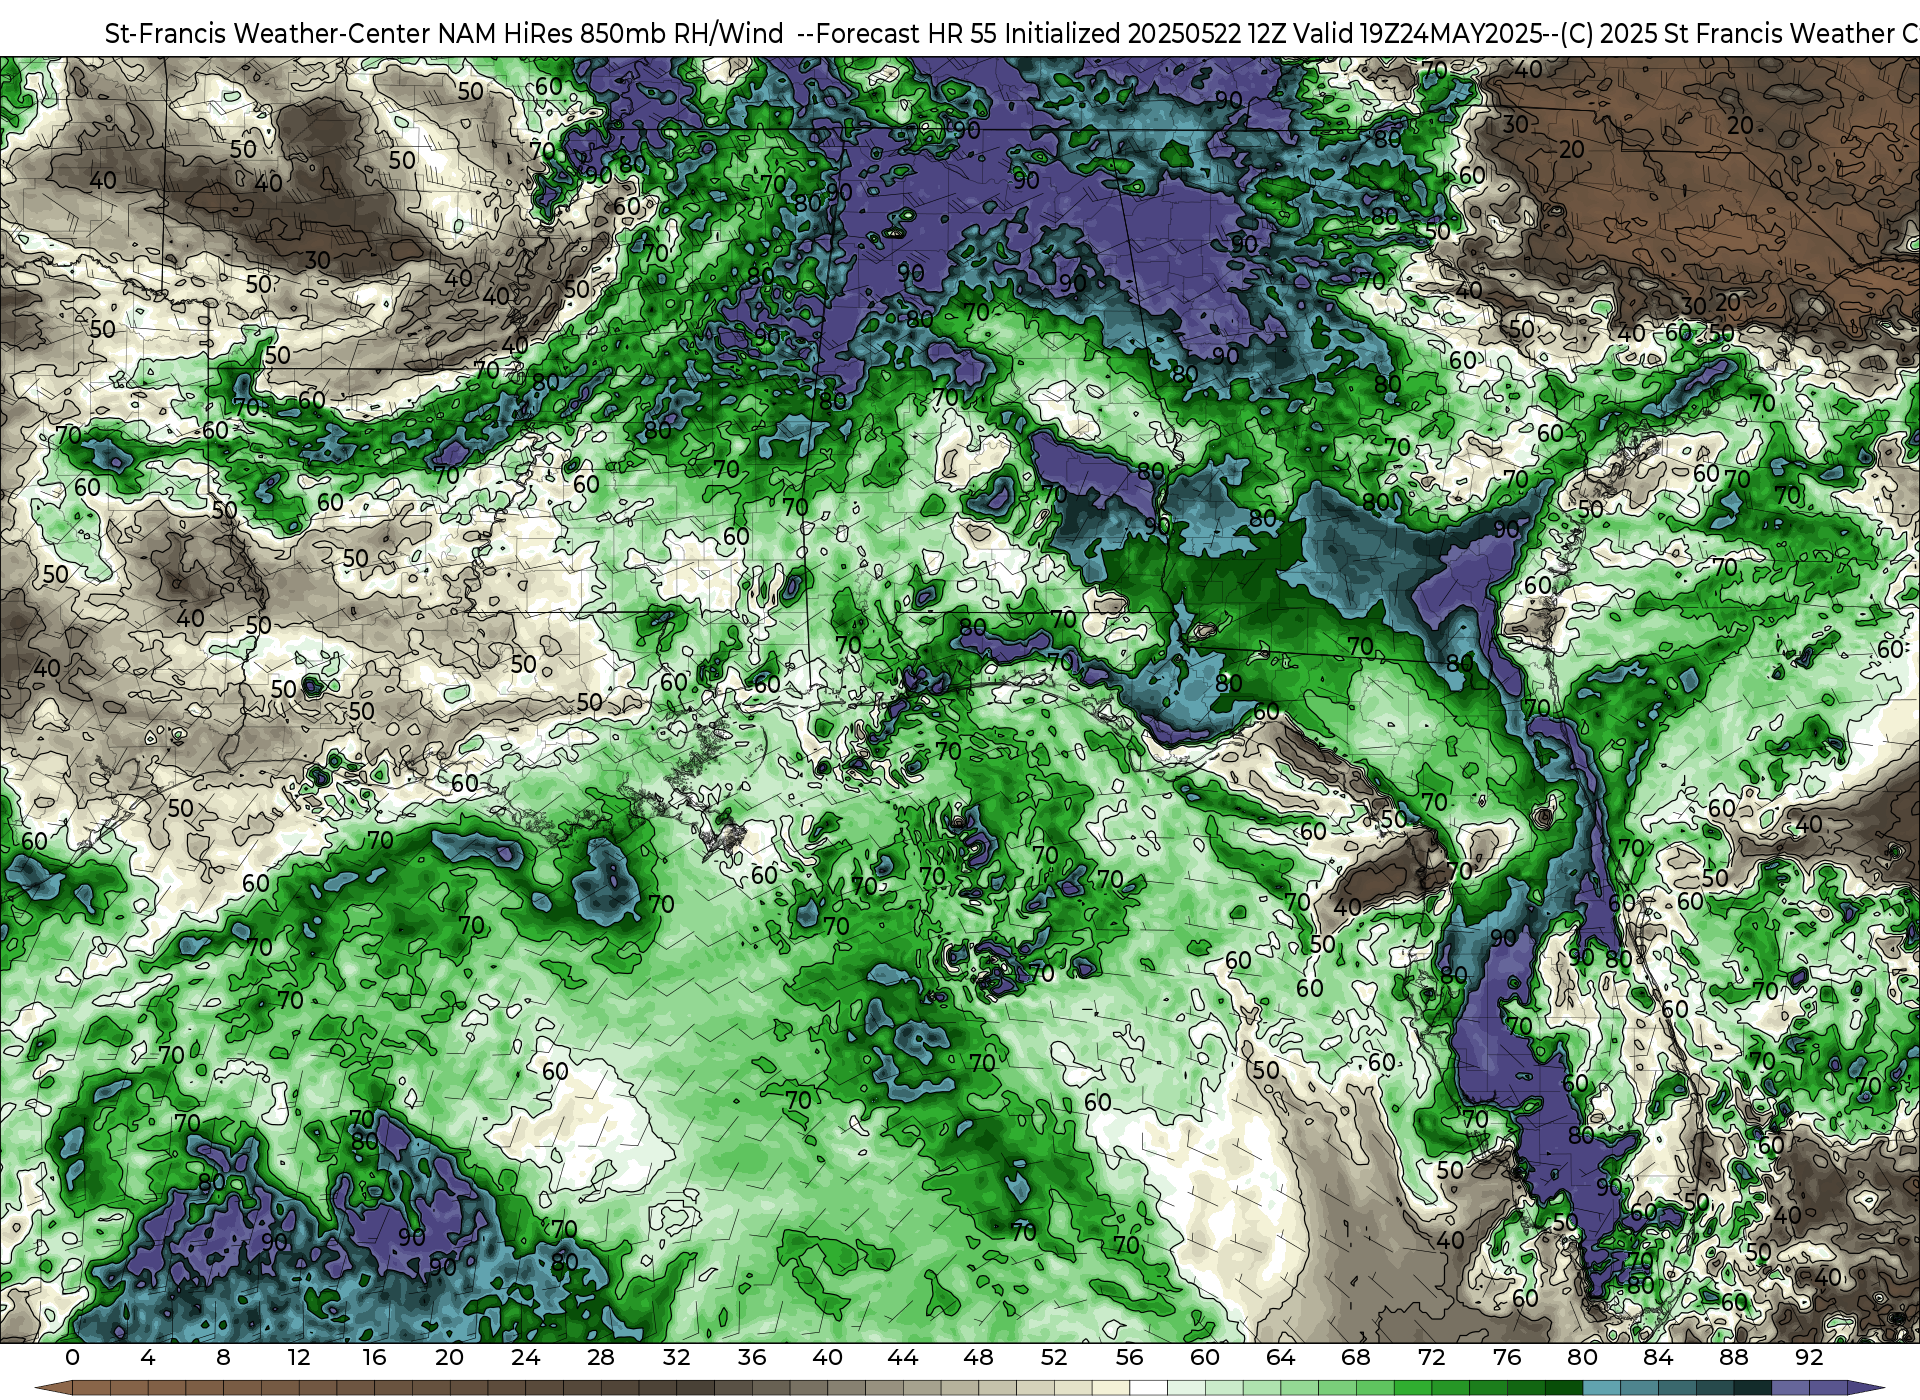Click the colorbar tick label 0
This screenshot has height=1400, width=1920.
coord(72,1358)
